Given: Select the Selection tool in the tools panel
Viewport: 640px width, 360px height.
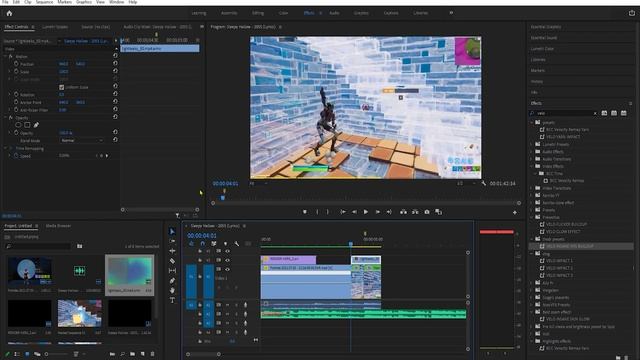Looking at the screenshot, I should (172, 231).
